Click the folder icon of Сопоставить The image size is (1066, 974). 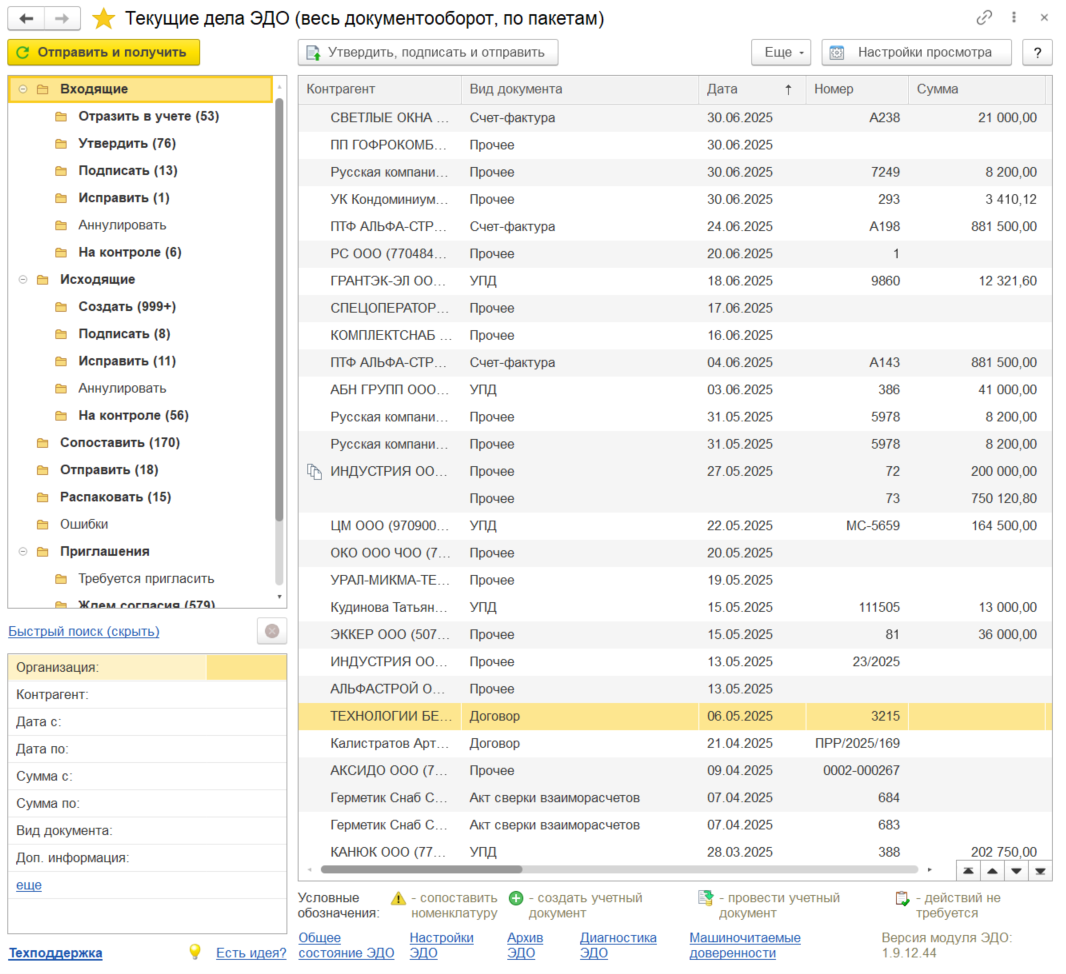[43, 442]
